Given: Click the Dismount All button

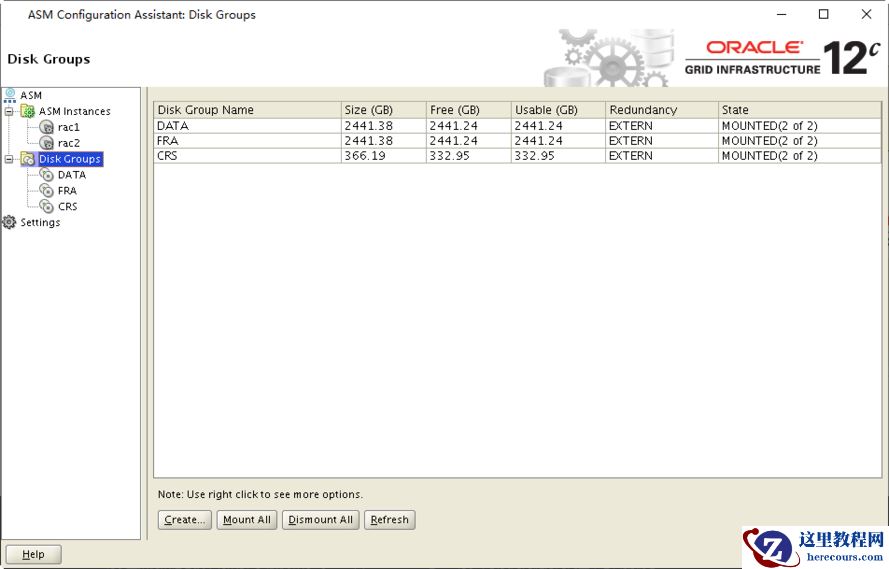Looking at the screenshot, I should point(320,520).
